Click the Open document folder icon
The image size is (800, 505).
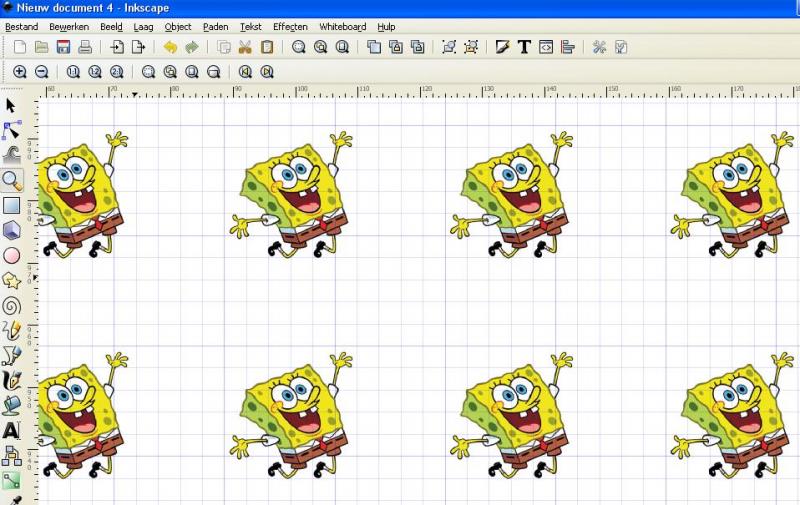click(x=41, y=47)
